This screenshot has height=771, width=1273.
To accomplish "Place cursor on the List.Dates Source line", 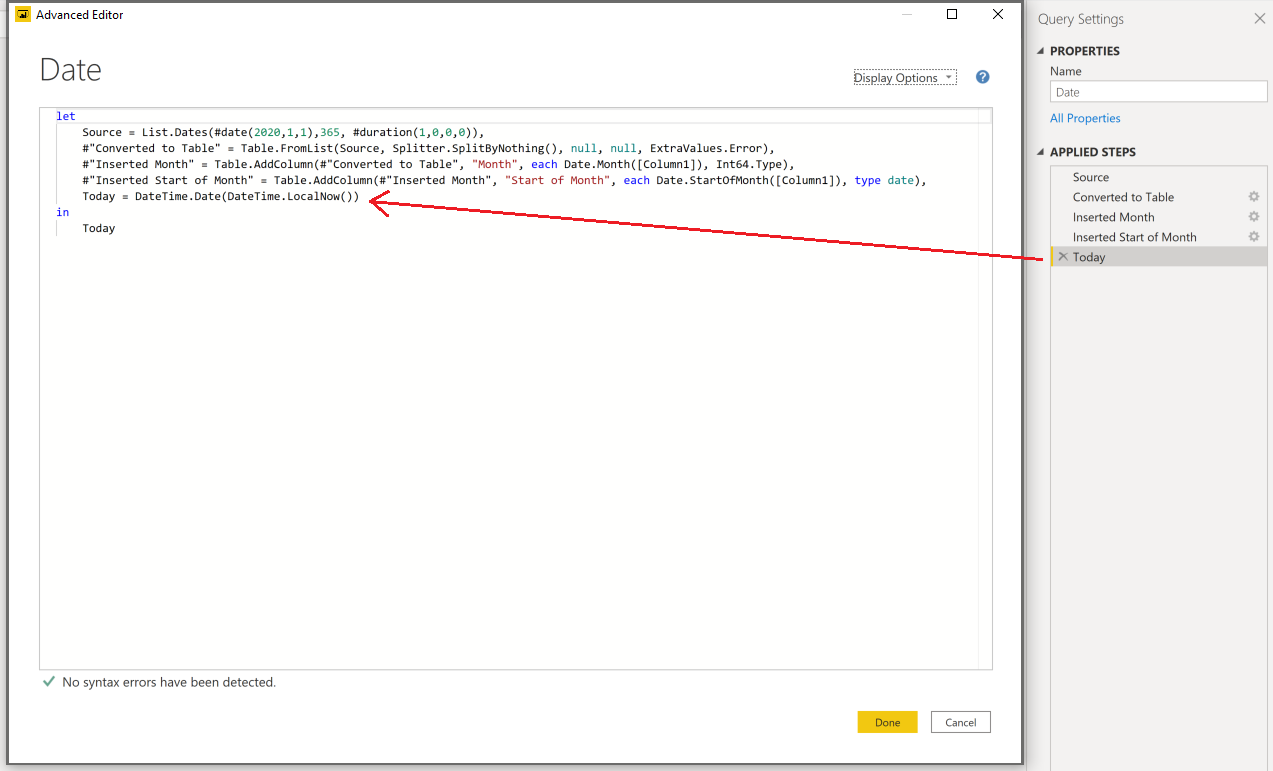I will pos(283,132).
